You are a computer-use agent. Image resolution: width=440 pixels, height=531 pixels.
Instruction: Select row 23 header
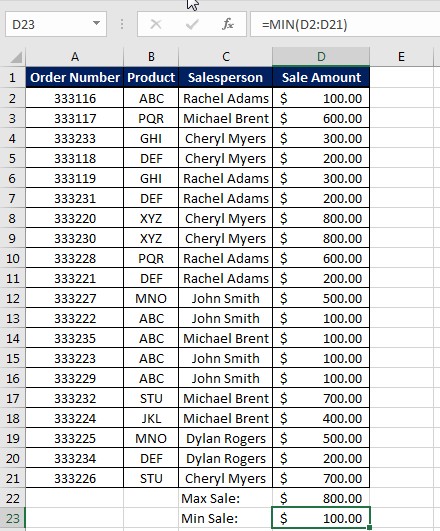click(13, 518)
